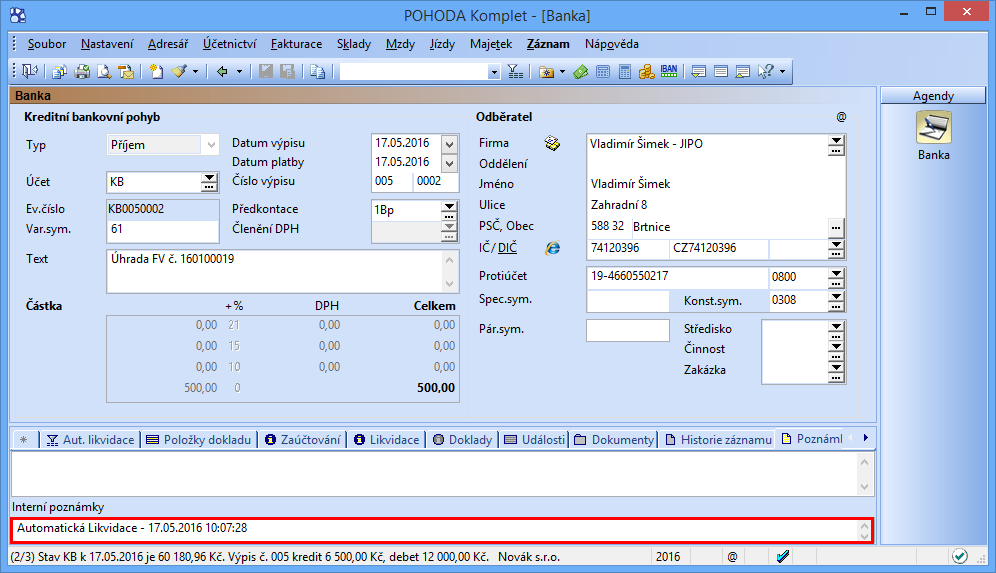996x573 pixels.
Task: Create new record with blank page icon
Action: (x=156, y=71)
